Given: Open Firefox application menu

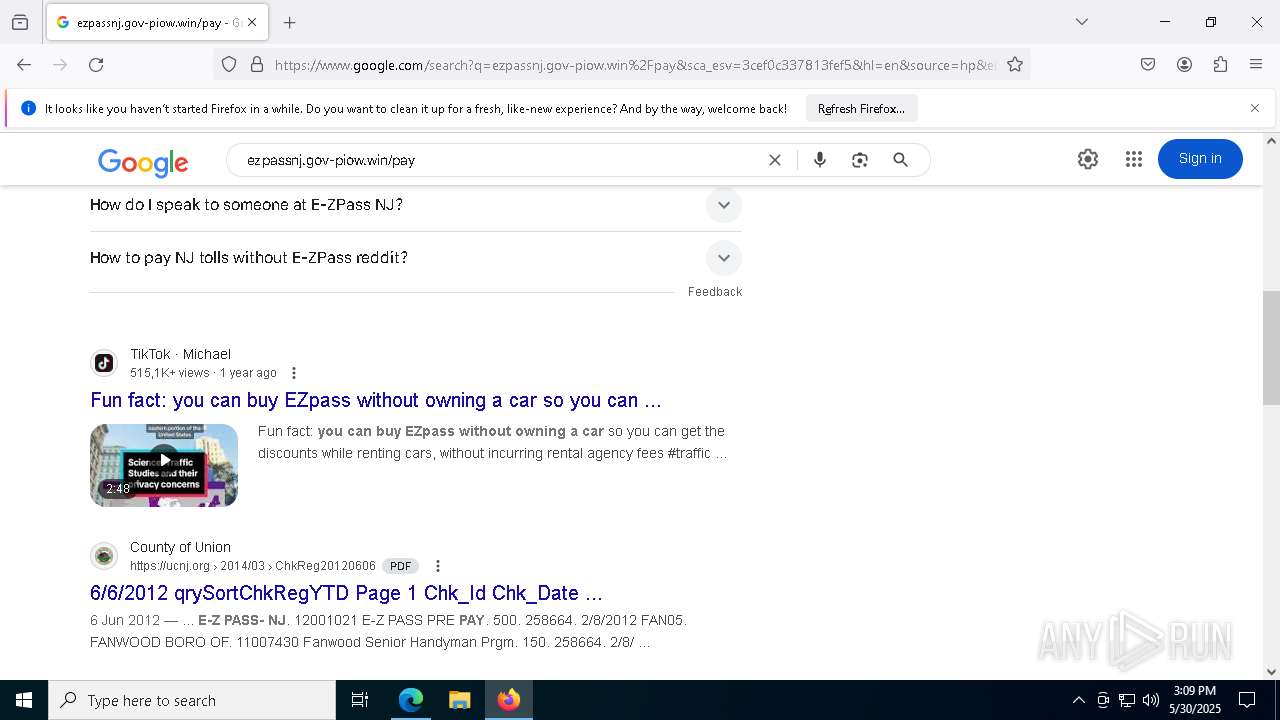Looking at the screenshot, I should [1256, 64].
